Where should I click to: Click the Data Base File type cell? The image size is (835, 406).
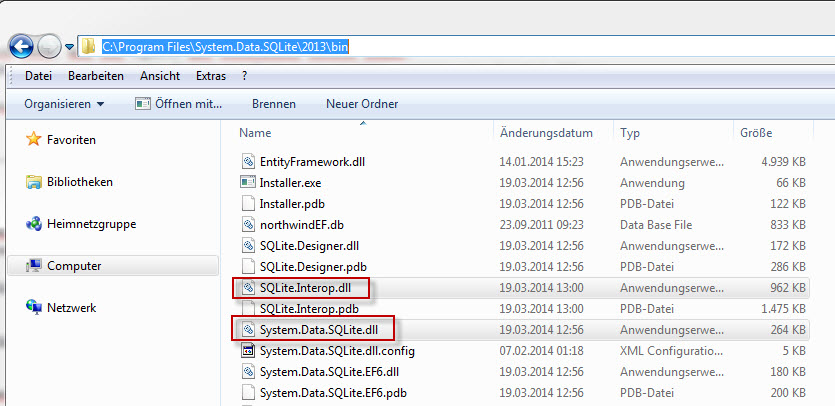(x=656, y=225)
